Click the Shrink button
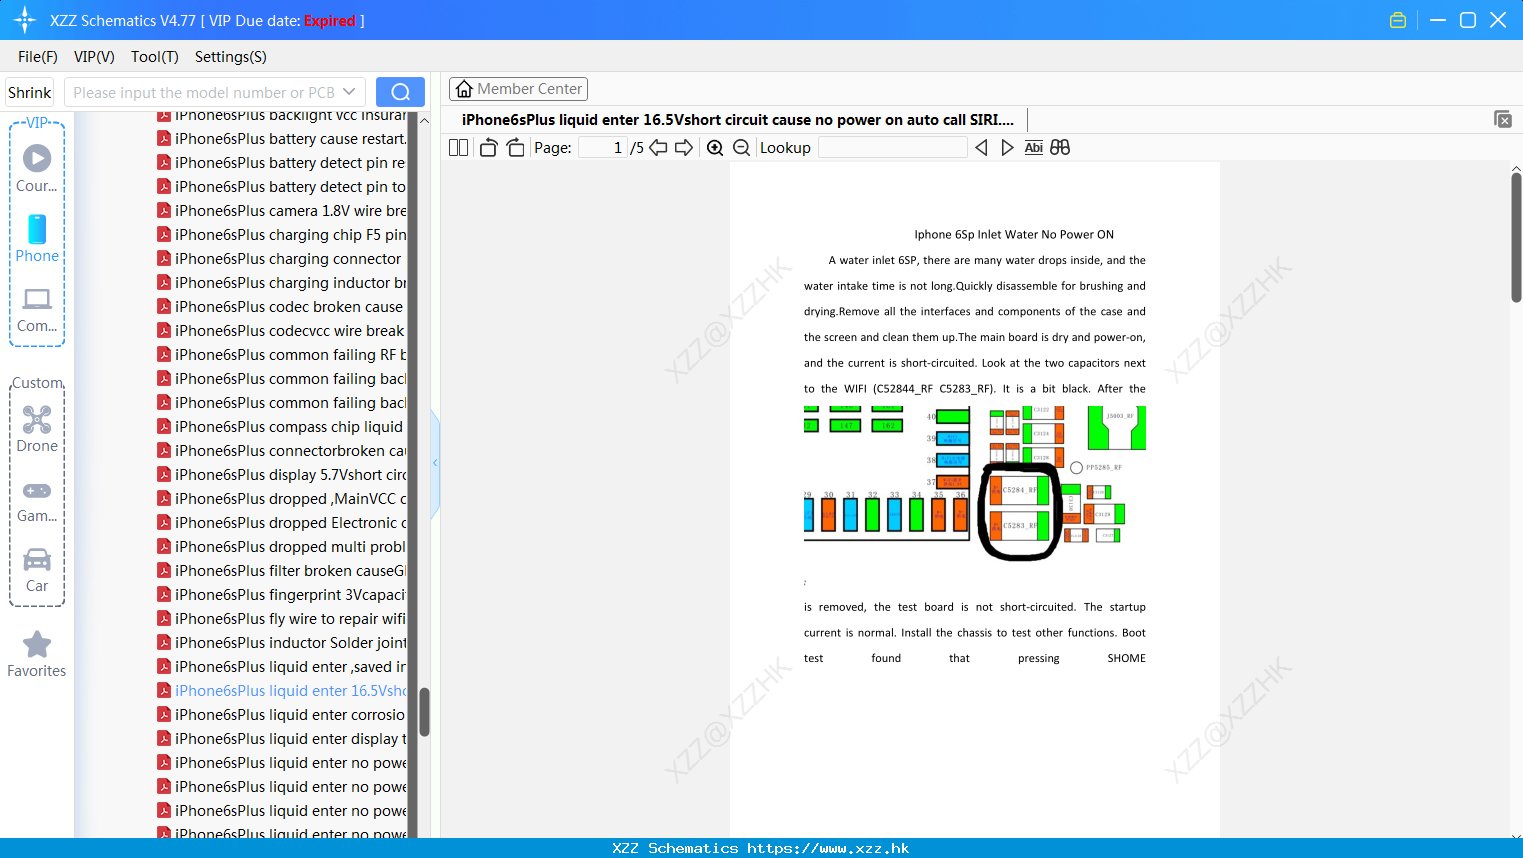This screenshot has width=1523, height=858. click(x=30, y=92)
